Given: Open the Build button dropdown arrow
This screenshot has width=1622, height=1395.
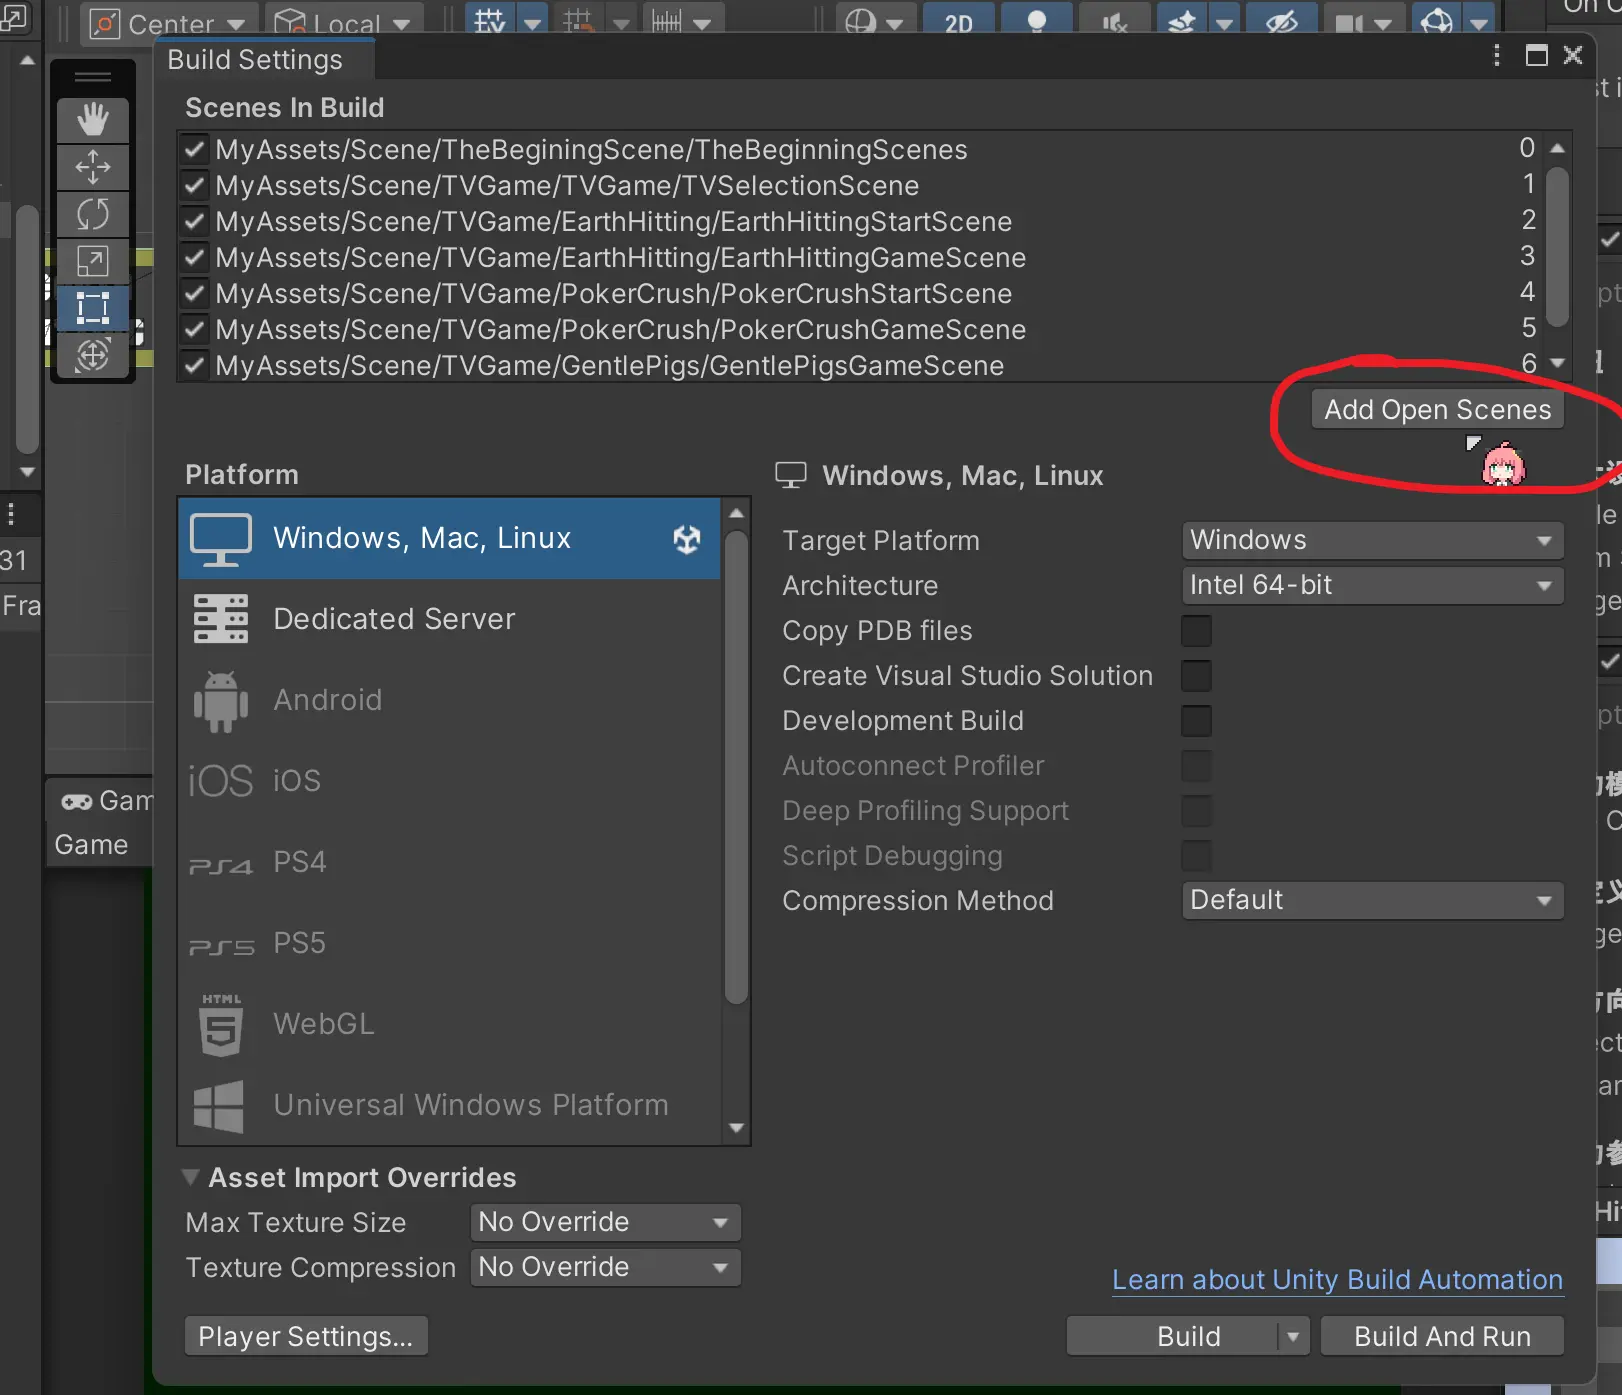Looking at the screenshot, I should click(x=1293, y=1336).
